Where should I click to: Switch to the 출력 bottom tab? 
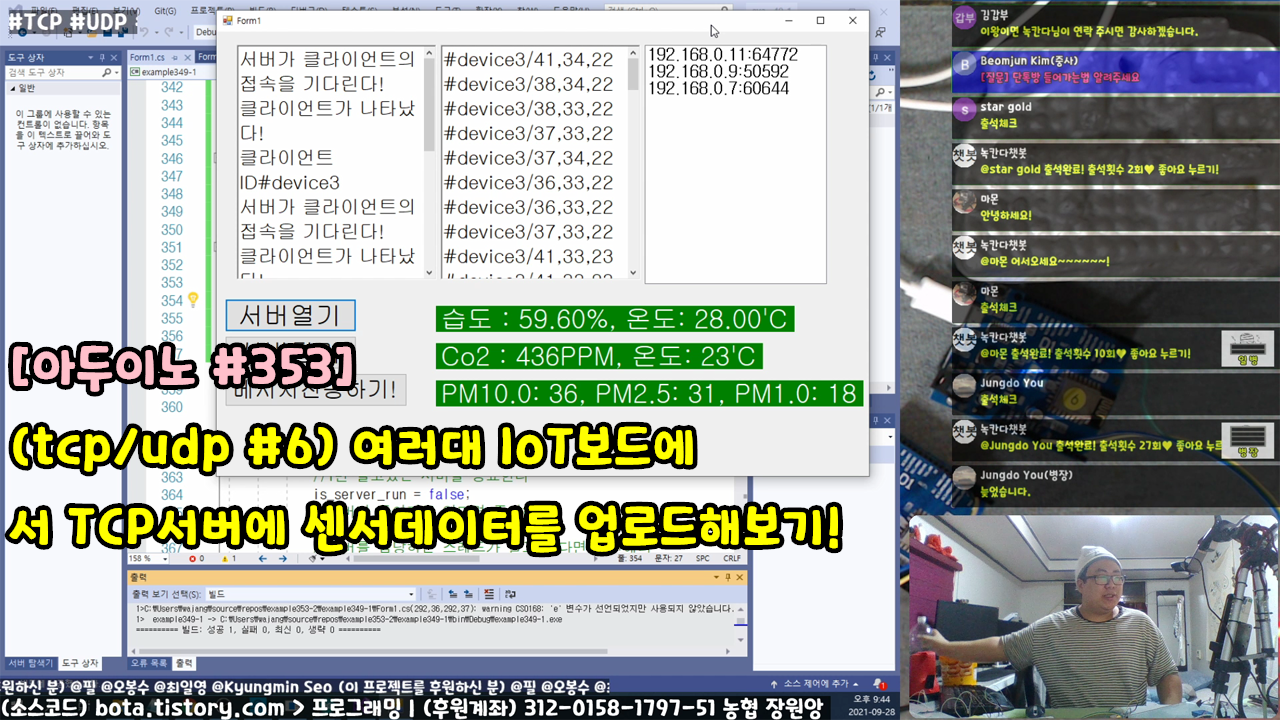[x=185, y=663]
